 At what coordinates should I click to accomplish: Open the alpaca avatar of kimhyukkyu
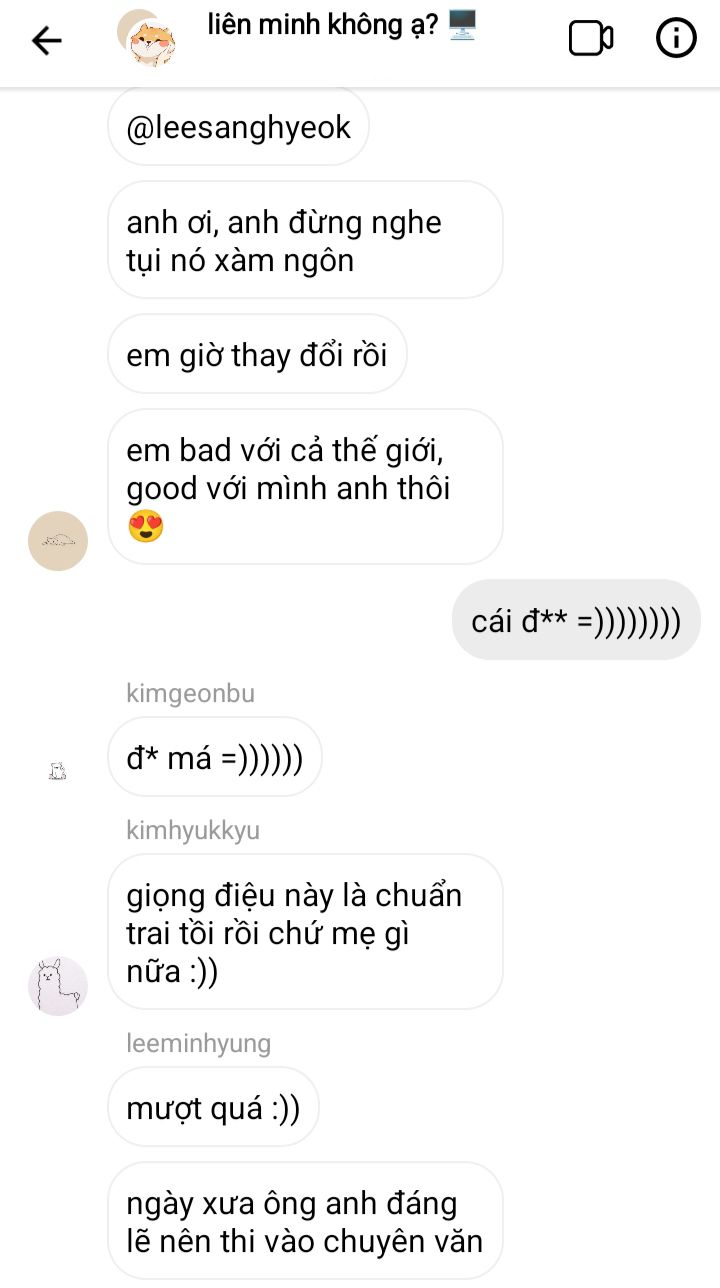tap(58, 986)
